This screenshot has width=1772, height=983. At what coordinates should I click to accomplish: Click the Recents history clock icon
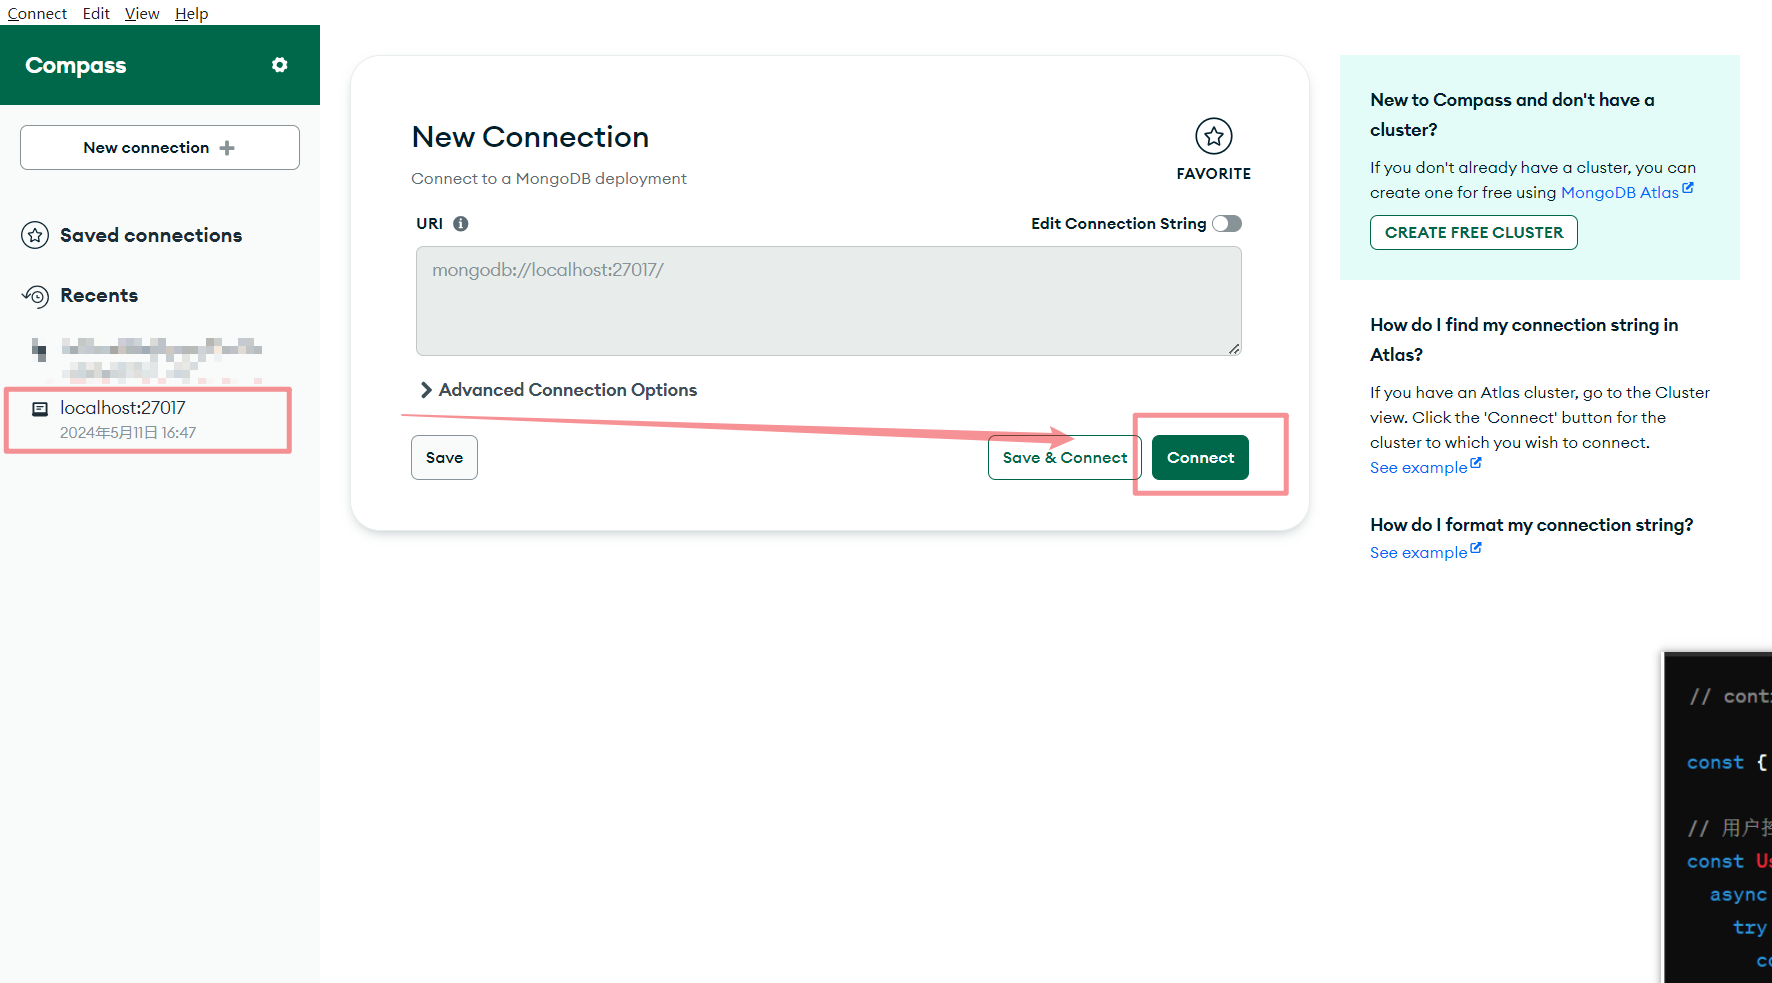(x=35, y=296)
